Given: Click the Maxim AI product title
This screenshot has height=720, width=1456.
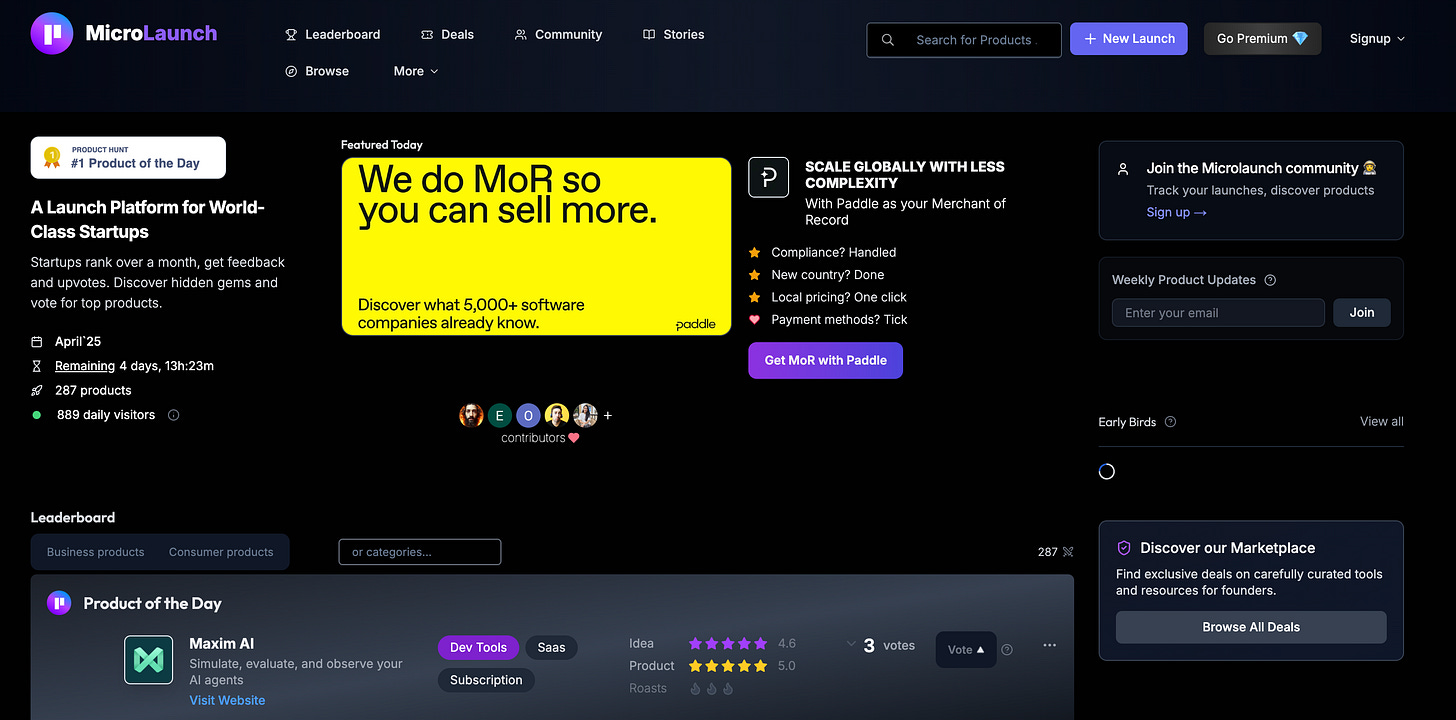Looking at the screenshot, I should [221, 644].
